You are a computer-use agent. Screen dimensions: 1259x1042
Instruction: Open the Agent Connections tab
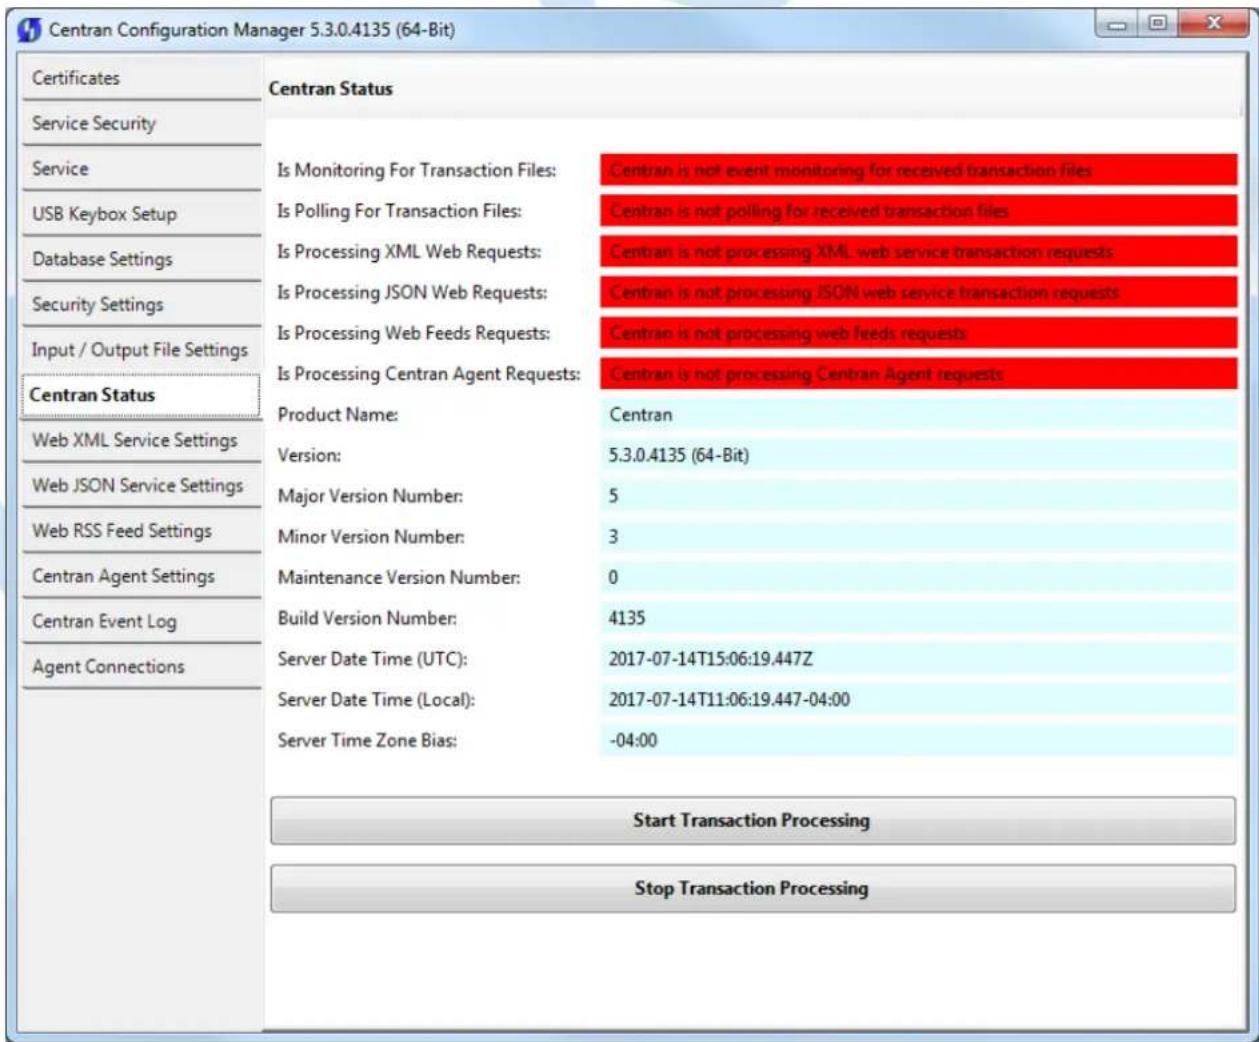pos(141,667)
